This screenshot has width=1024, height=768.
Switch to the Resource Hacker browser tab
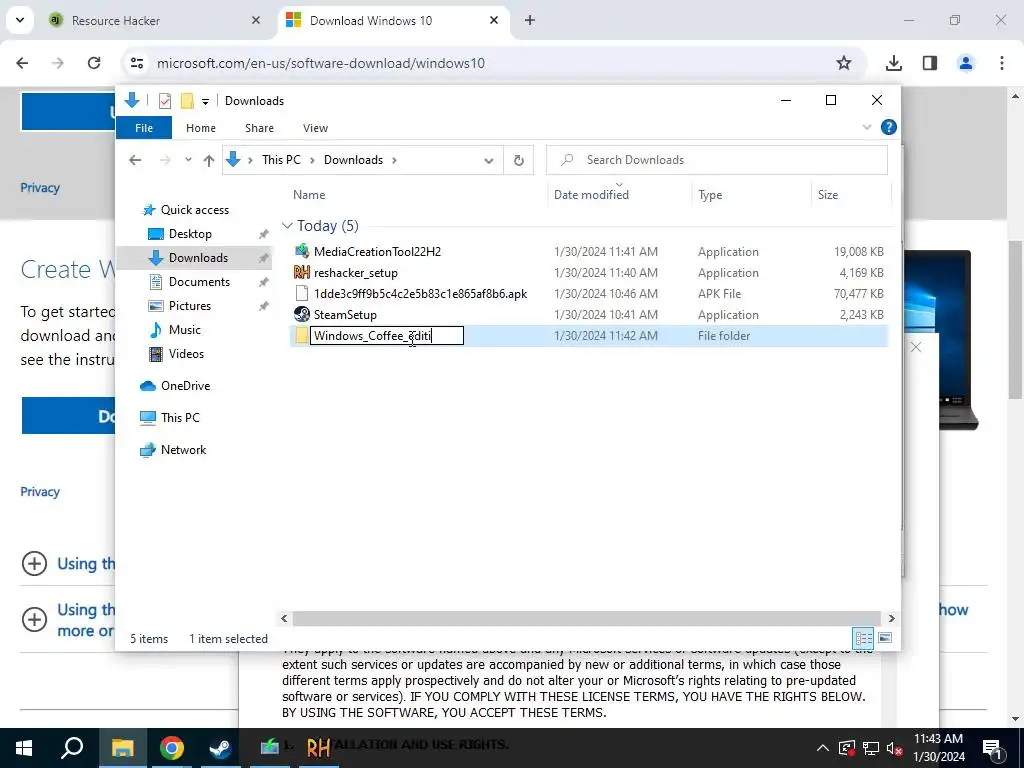click(x=154, y=20)
